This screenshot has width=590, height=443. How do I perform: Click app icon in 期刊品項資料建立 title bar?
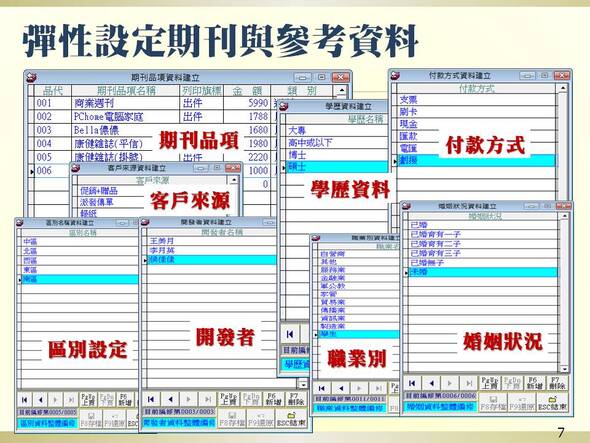point(32,78)
